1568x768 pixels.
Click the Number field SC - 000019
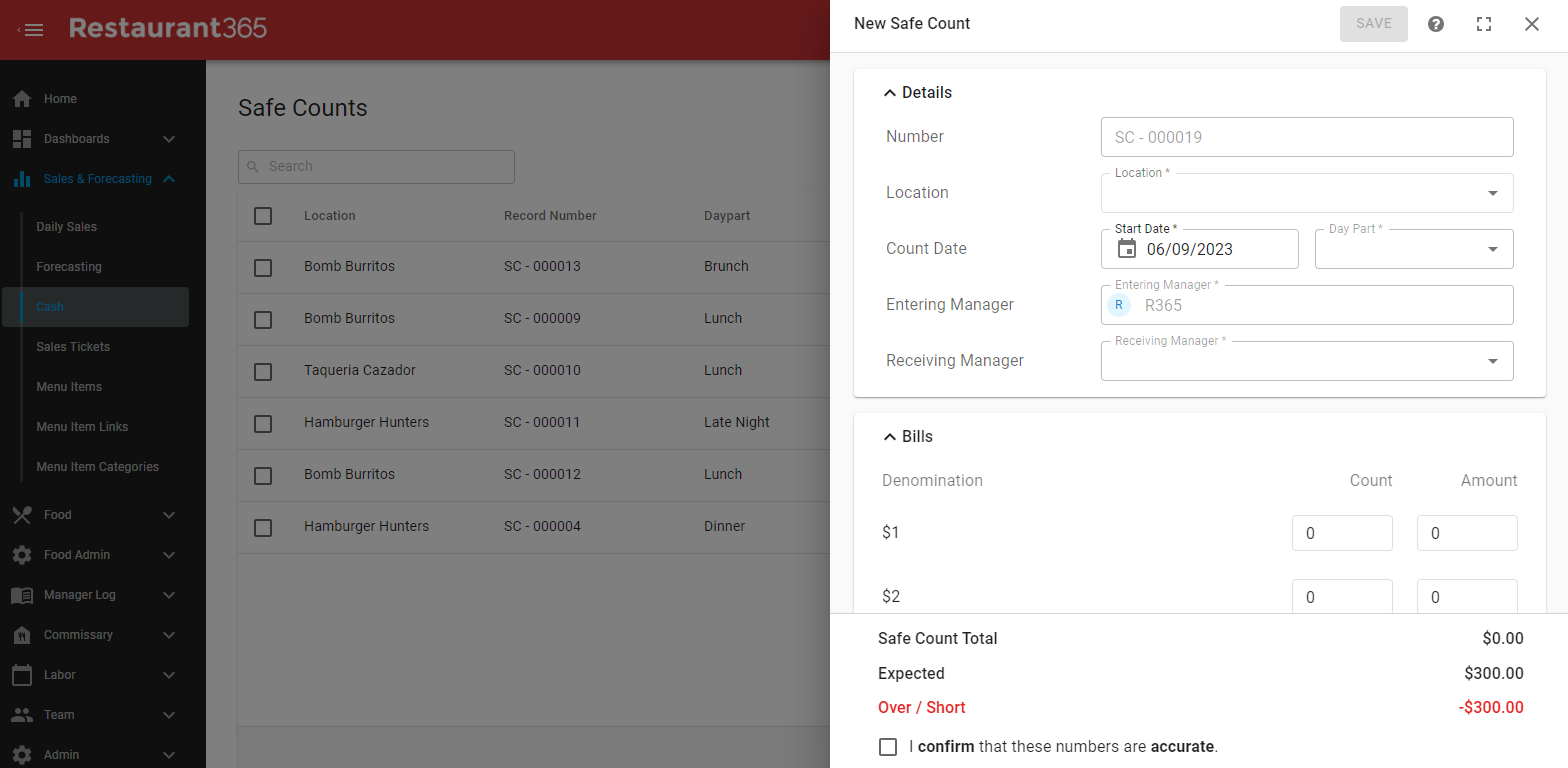point(1307,137)
